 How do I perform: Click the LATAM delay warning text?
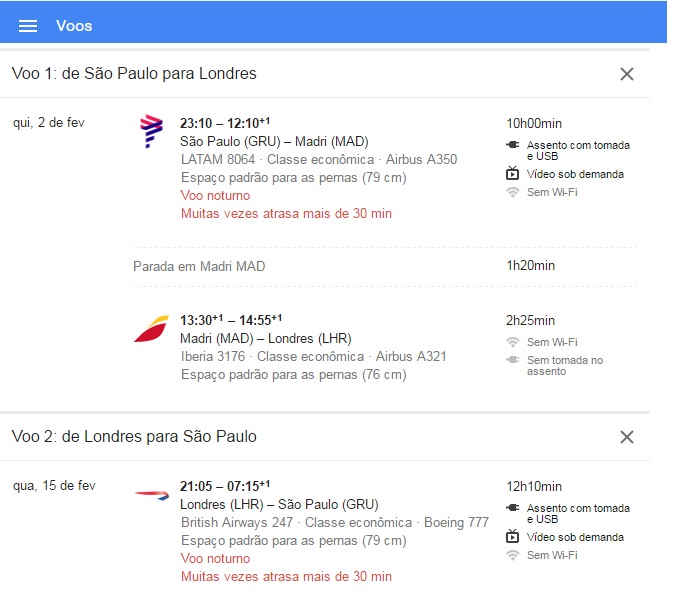click(x=286, y=213)
